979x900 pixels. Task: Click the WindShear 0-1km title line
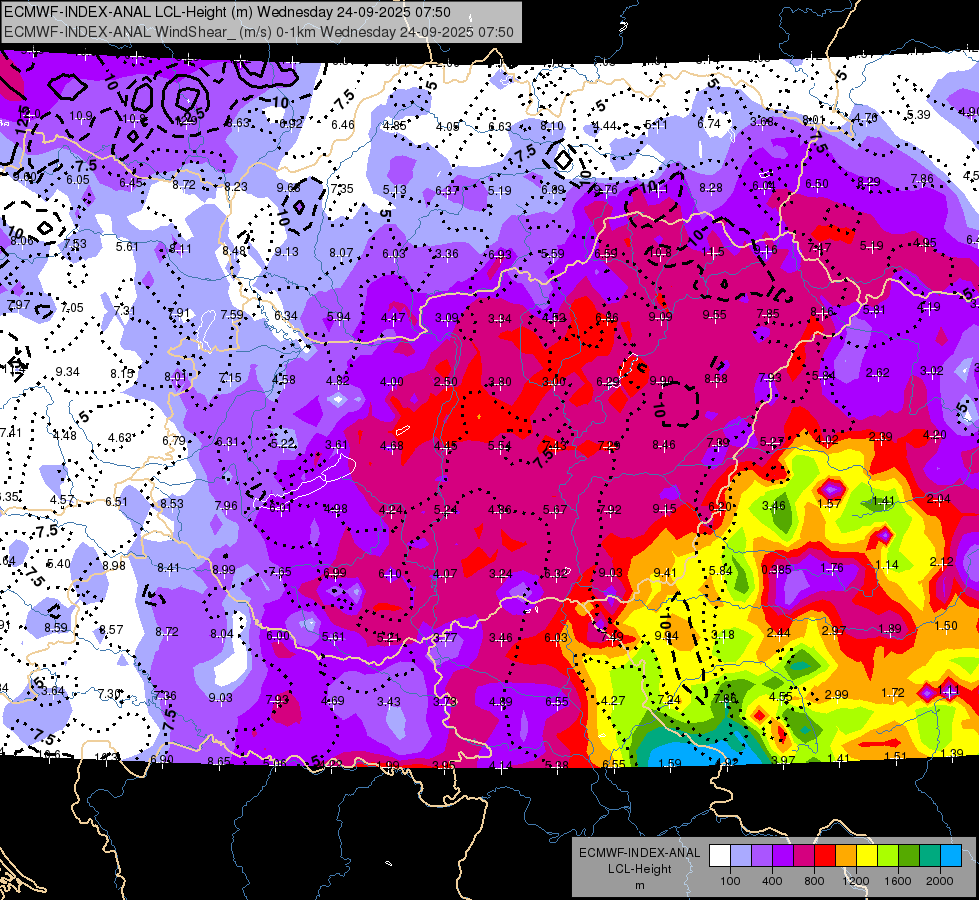pos(259,32)
